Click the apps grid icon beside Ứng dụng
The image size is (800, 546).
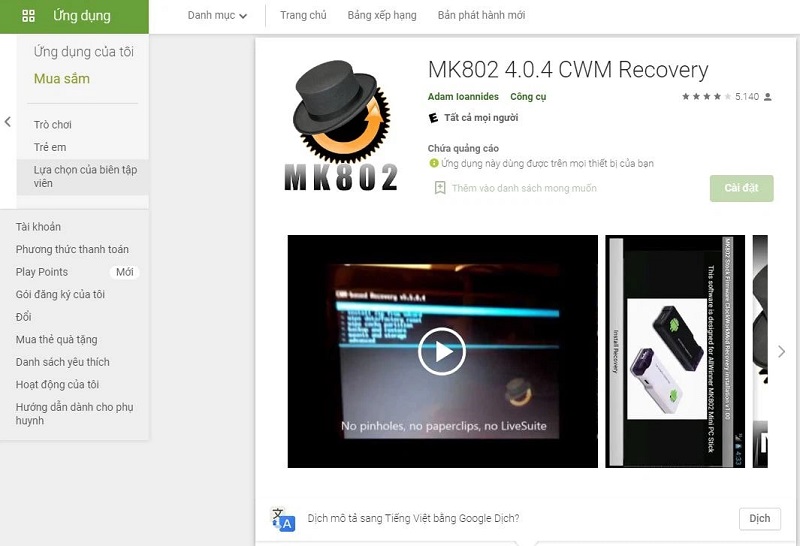pyautogui.click(x=29, y=16)
